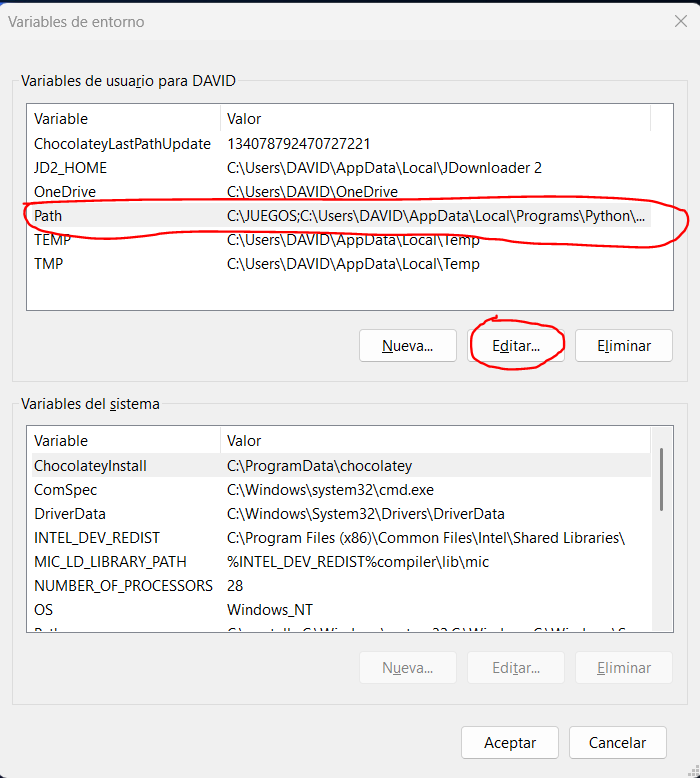Select the INTEL_DEV_REDIST system variable

[341, 537]
